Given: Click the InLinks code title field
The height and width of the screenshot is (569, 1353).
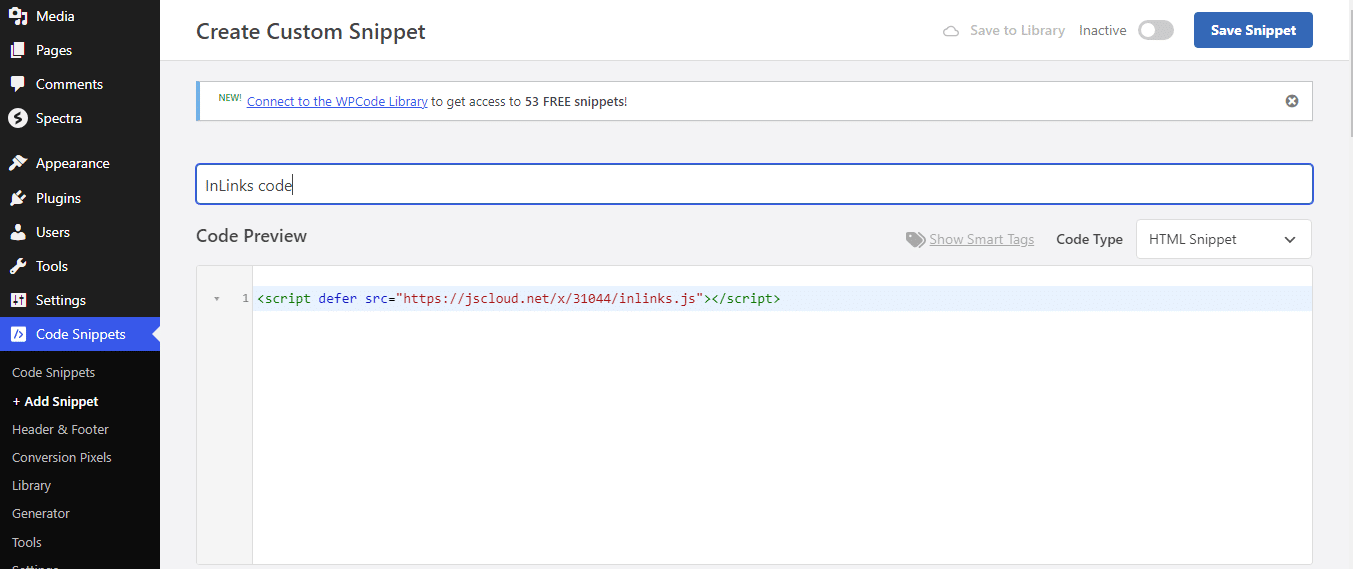Looking at the screenshot, I should [754, 185].
